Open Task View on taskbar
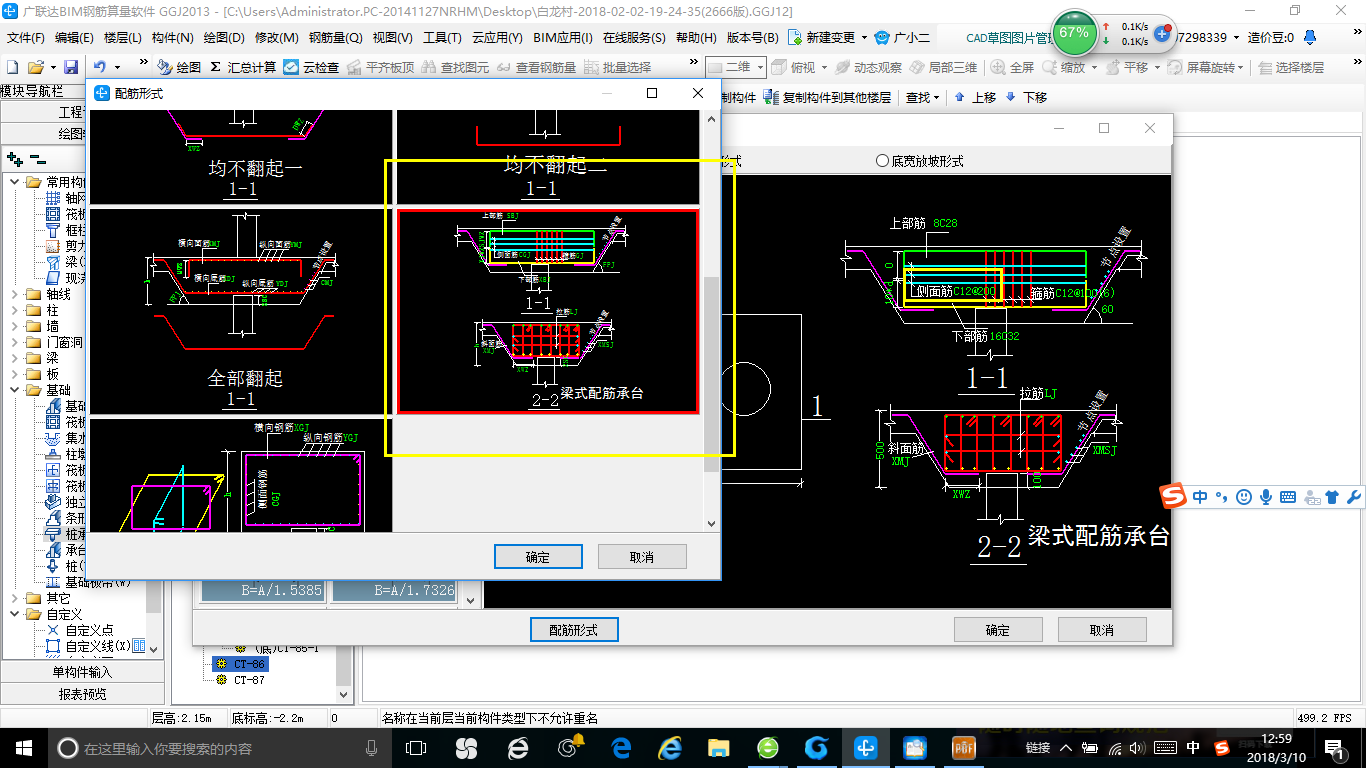Image resolution: width=1366 pixels, height=768 pixels. click(416, 748)
